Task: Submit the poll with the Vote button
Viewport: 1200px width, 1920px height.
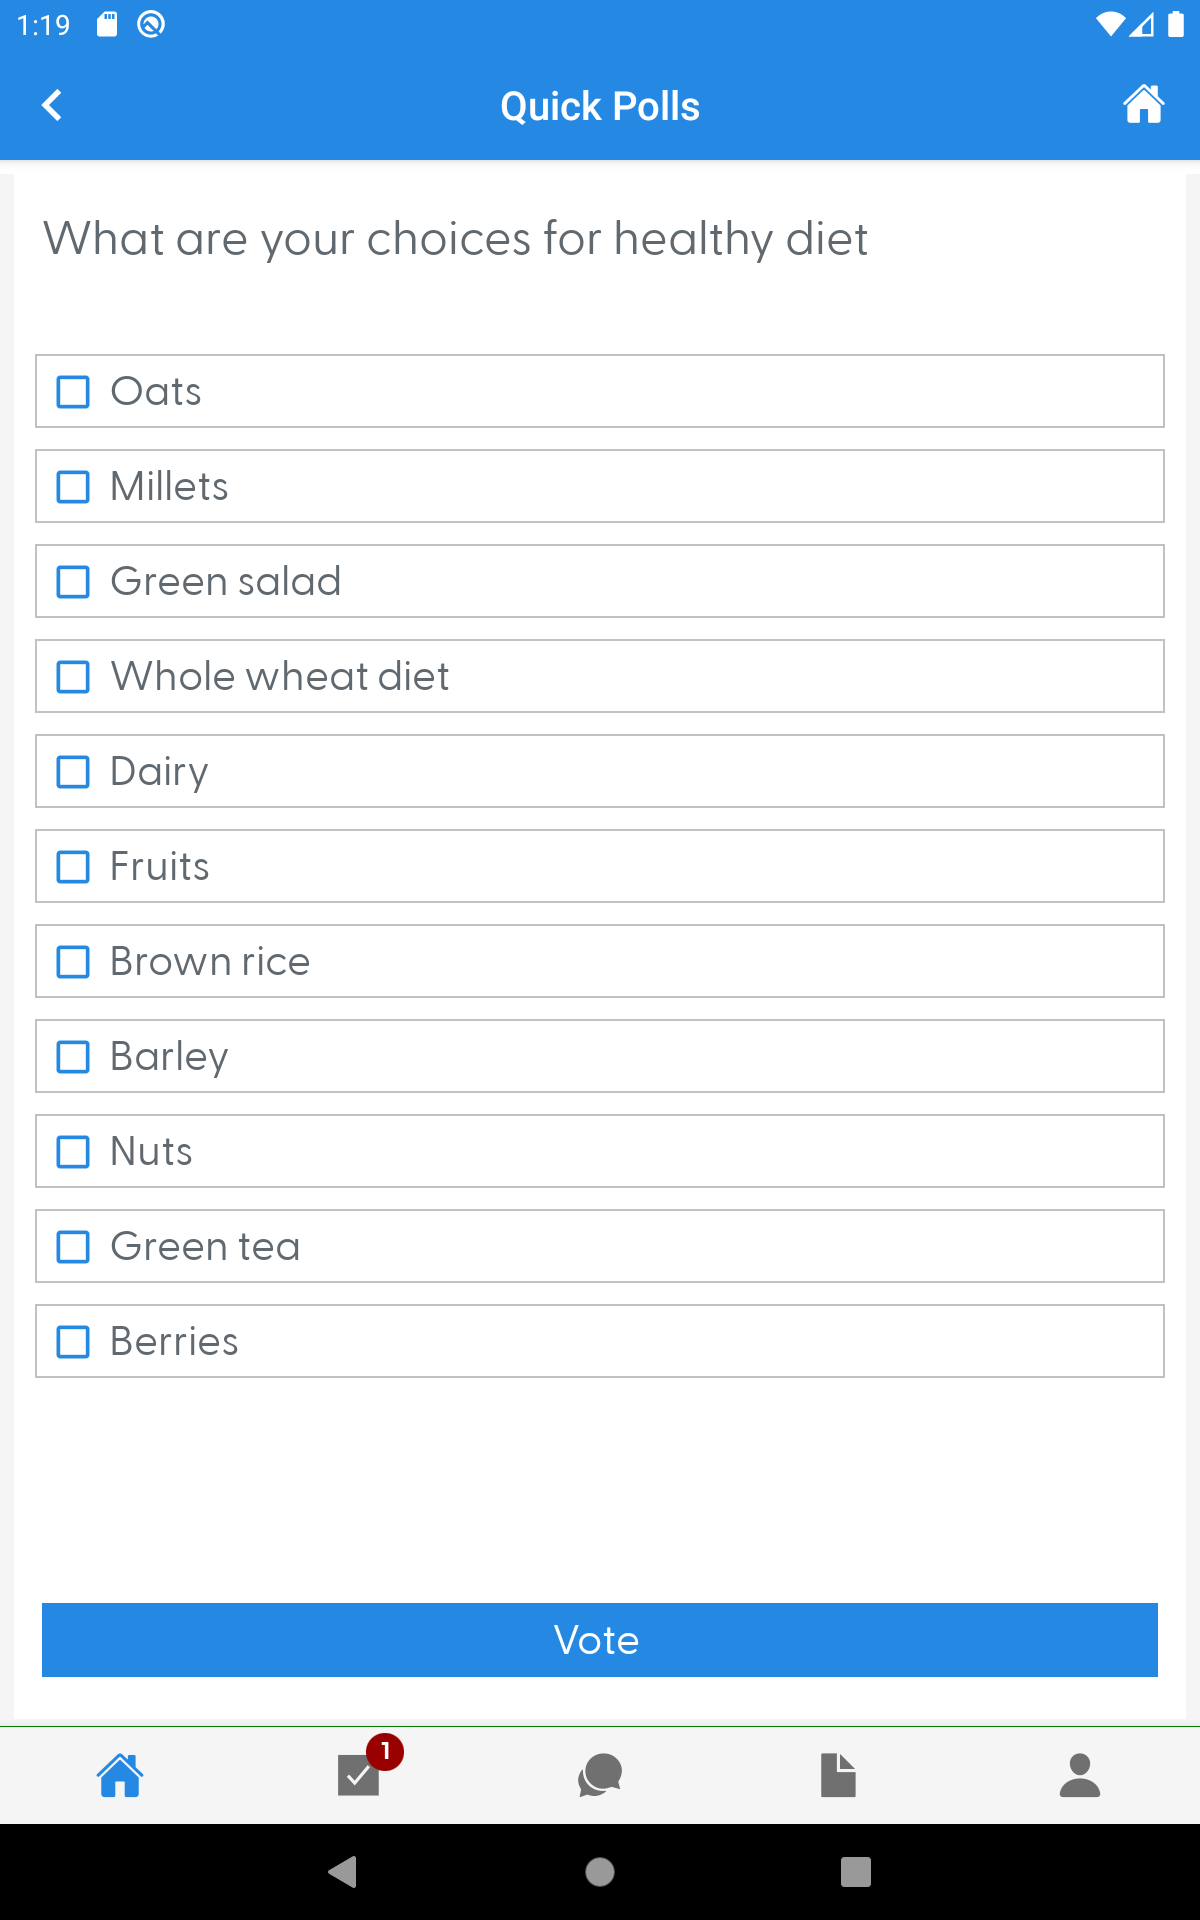Action: (600, 1640)
